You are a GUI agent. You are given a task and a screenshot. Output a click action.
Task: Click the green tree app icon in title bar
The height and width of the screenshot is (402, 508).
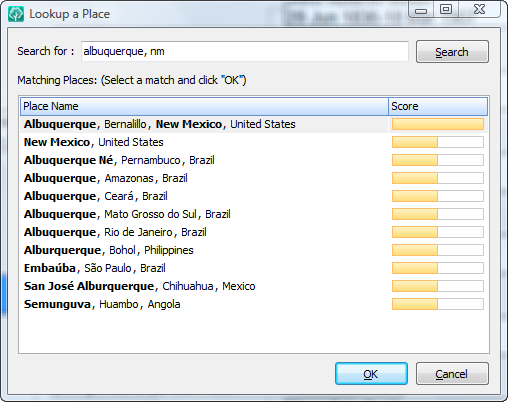(x=16, y=14)
